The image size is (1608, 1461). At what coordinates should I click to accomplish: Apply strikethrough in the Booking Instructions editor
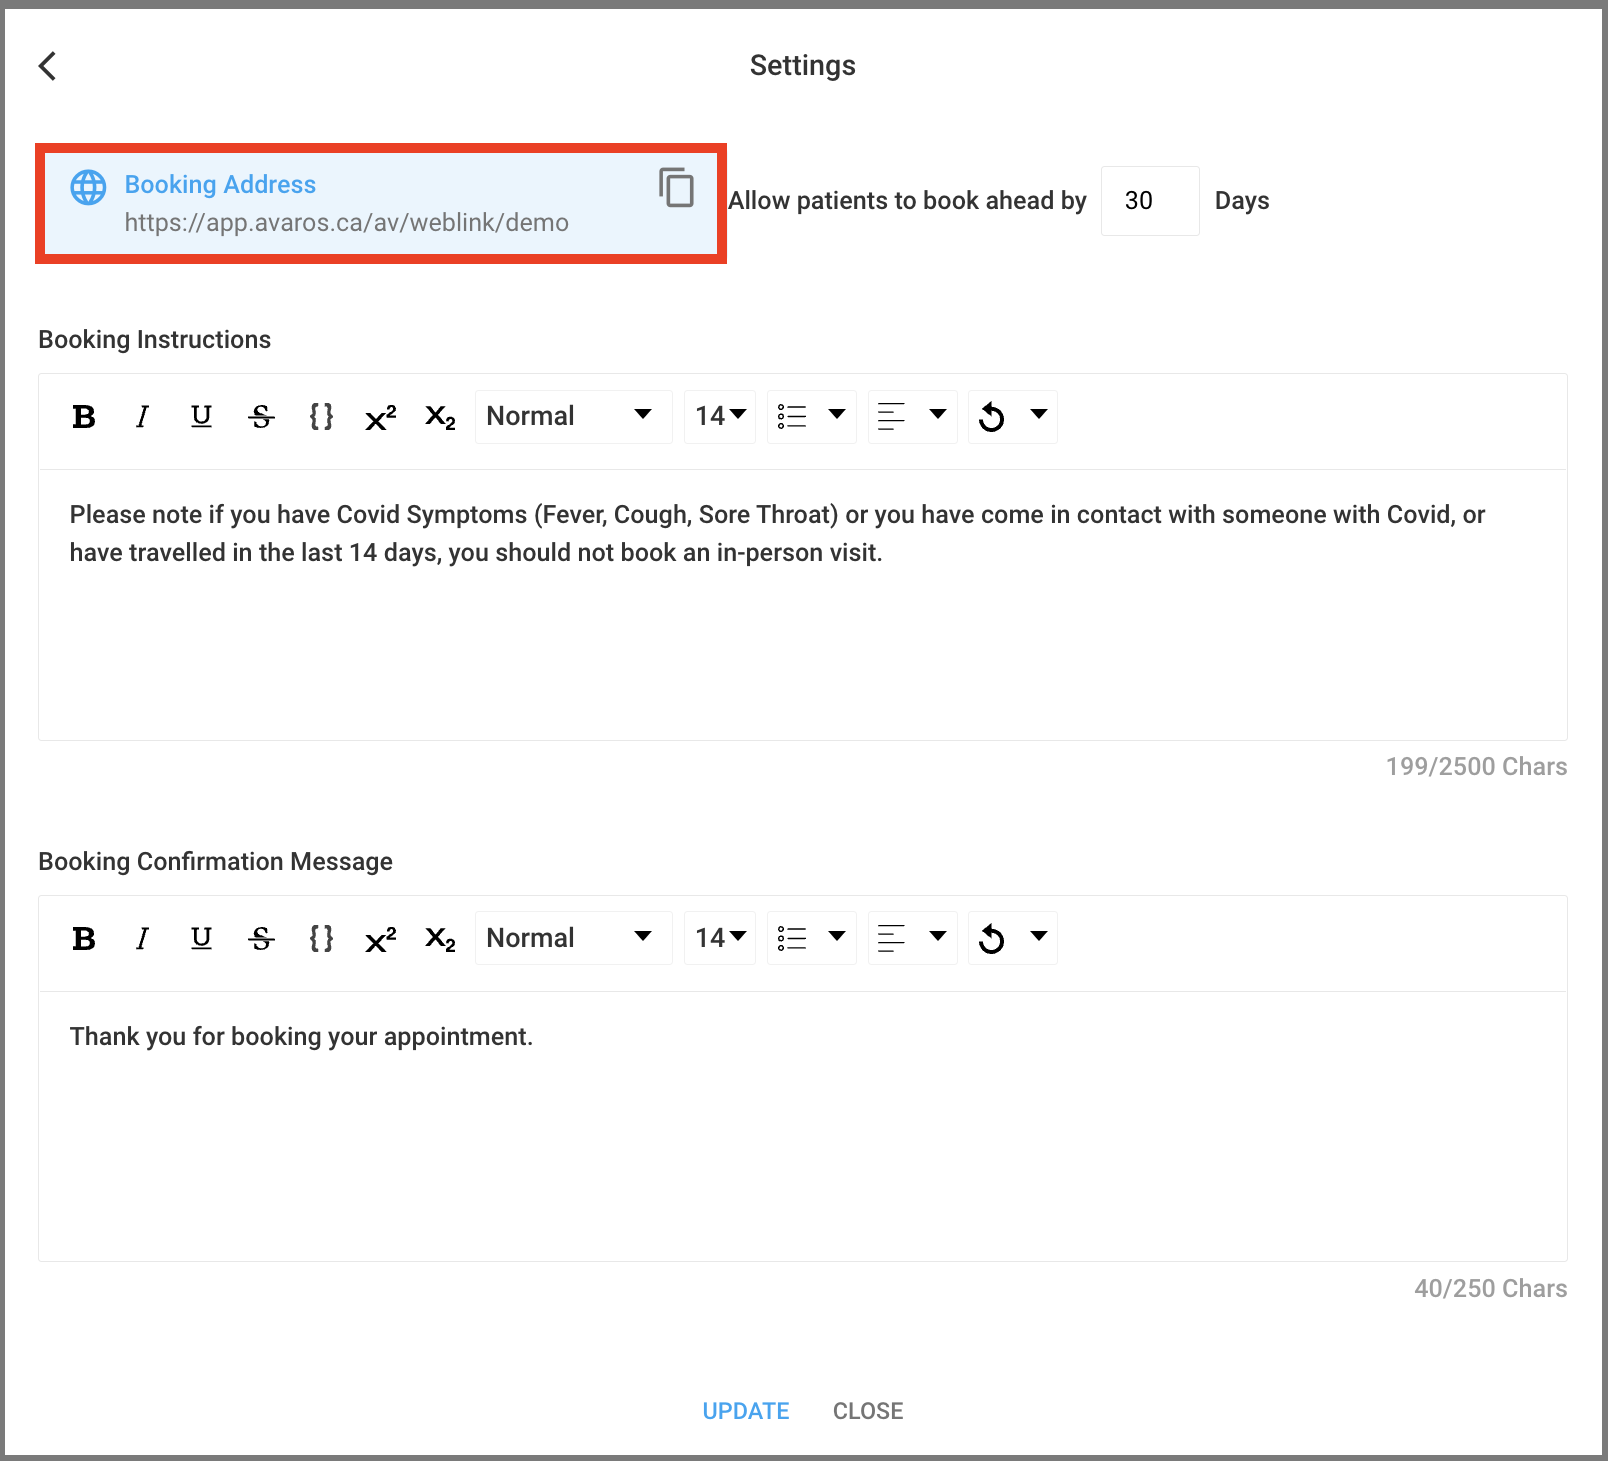pos(261,417)
